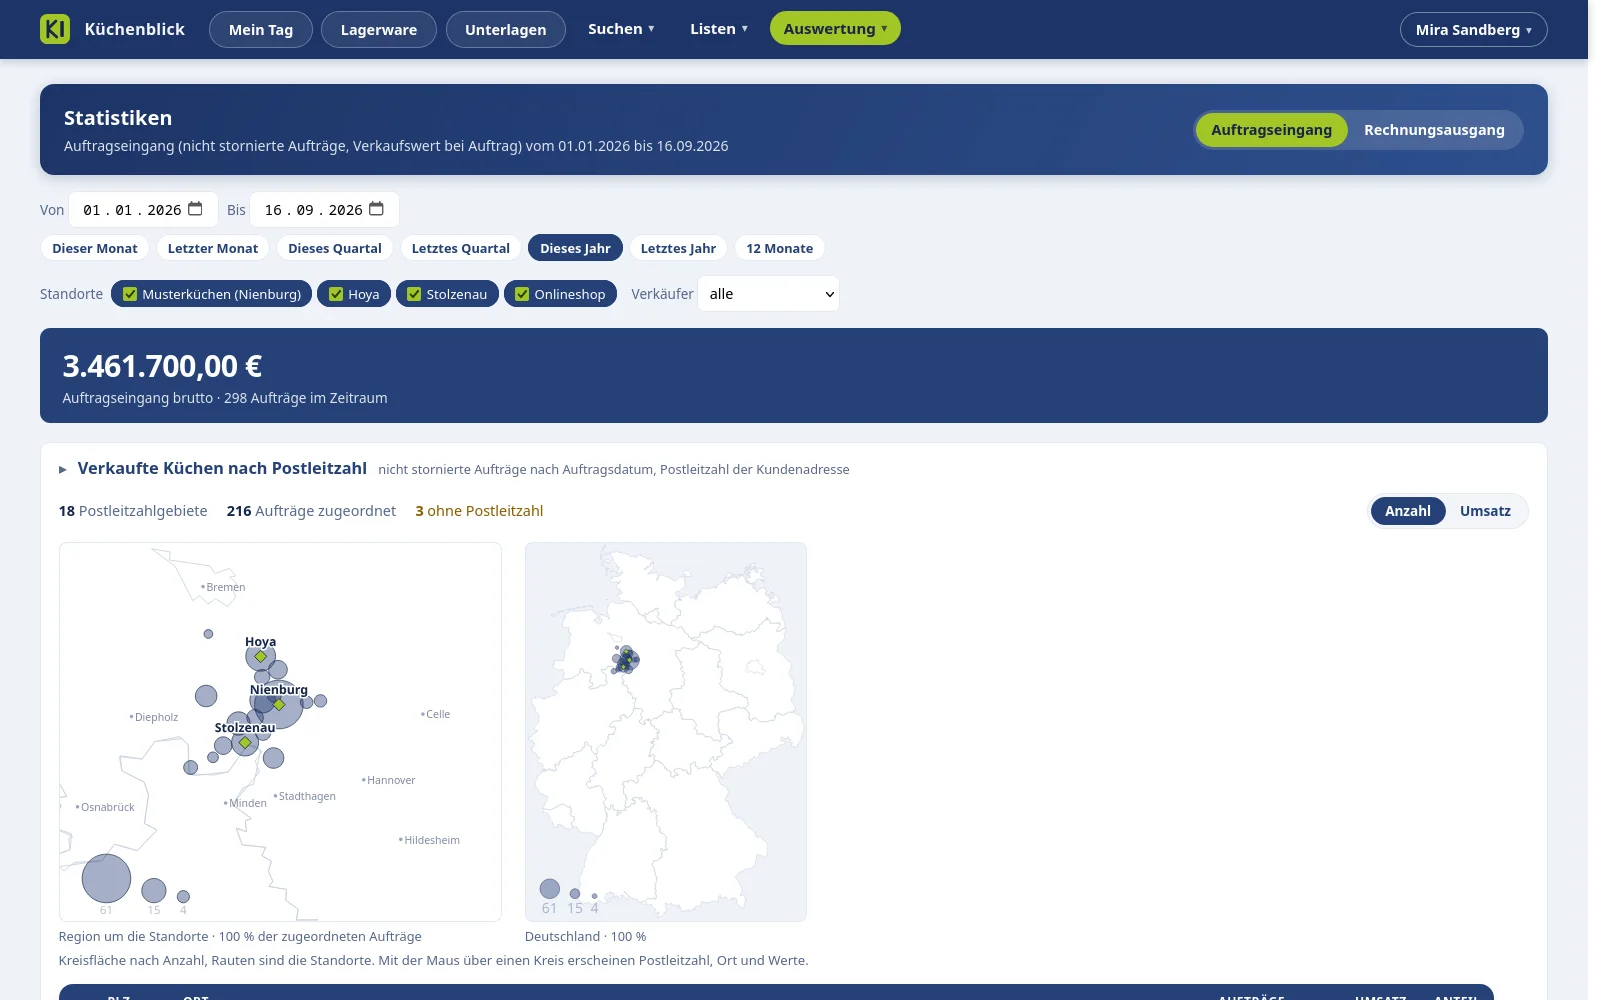This screenshot has width=1600, height=1000.
Task: Open the Unterlagen page
Action: pos(506,30)
